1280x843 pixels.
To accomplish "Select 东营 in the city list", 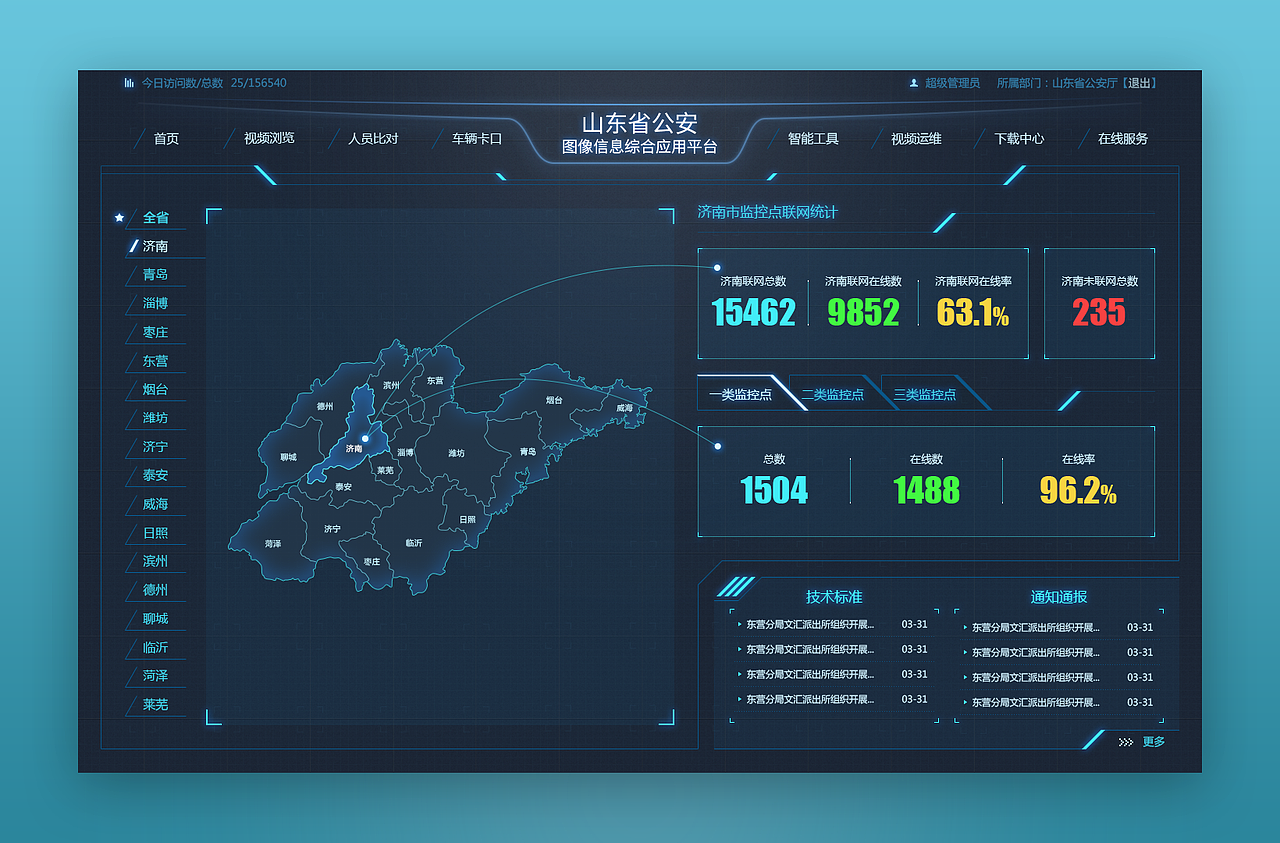I will tap(155, 360).
